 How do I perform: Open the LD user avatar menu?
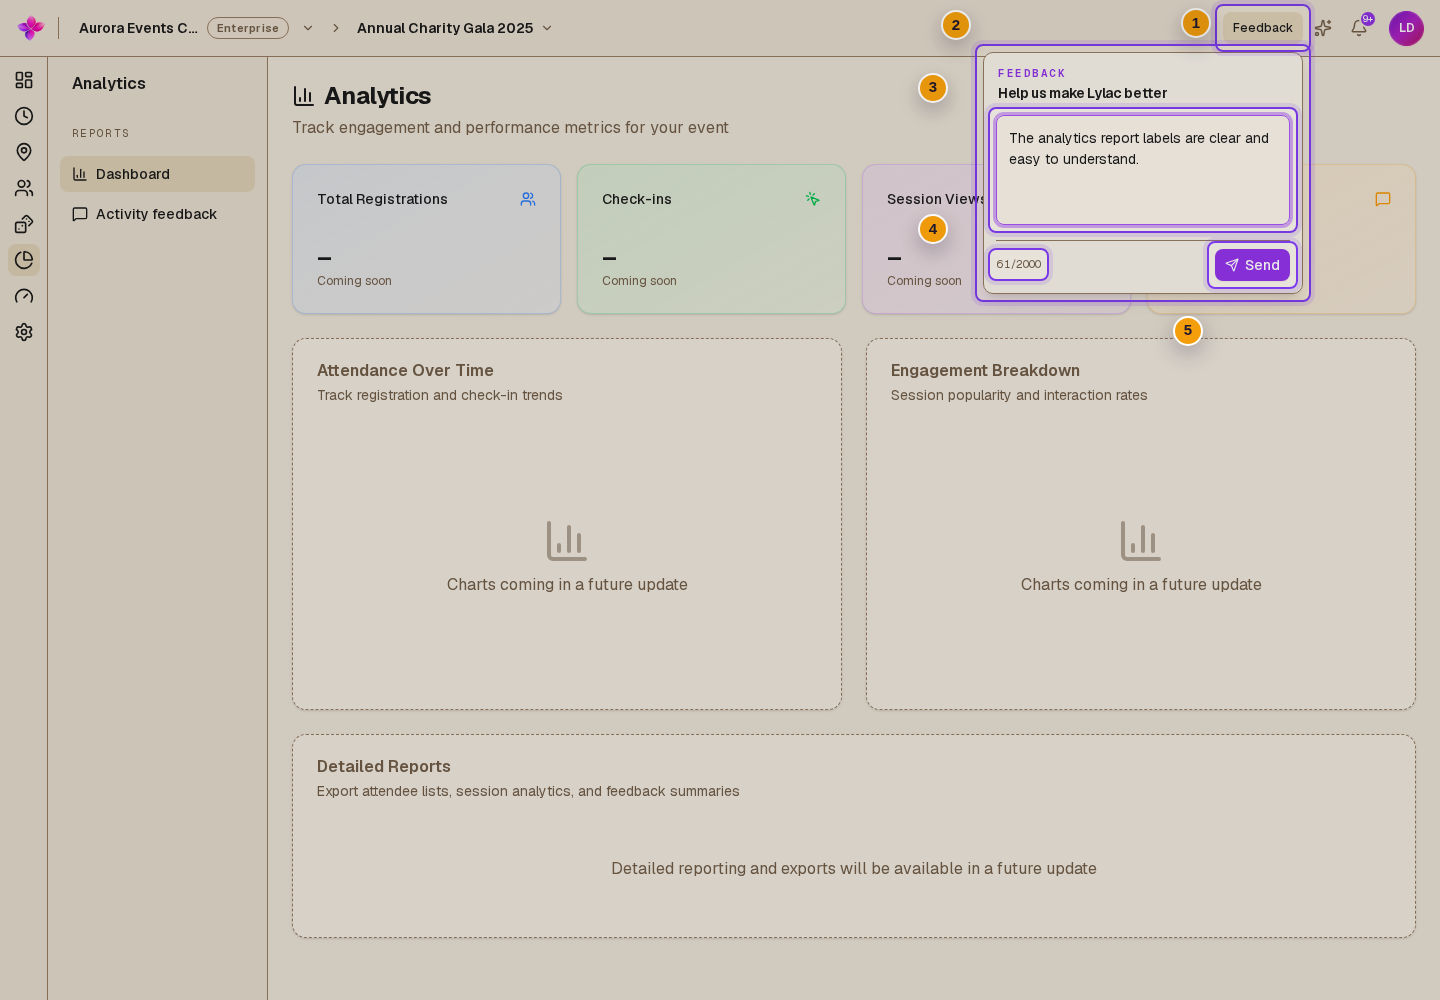(x=1406, y=28)
